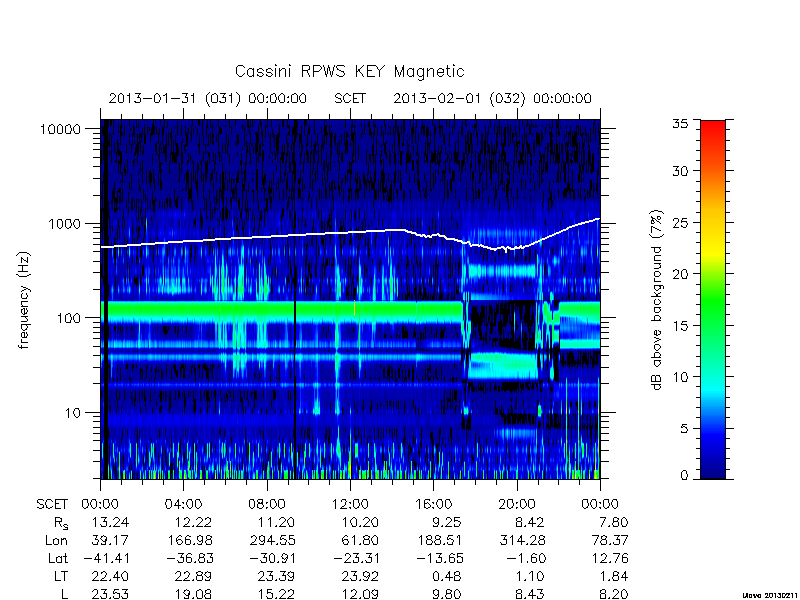The image size is (800, 600).
Task: Click the local time value 23.92
Action: pos(360,577)
